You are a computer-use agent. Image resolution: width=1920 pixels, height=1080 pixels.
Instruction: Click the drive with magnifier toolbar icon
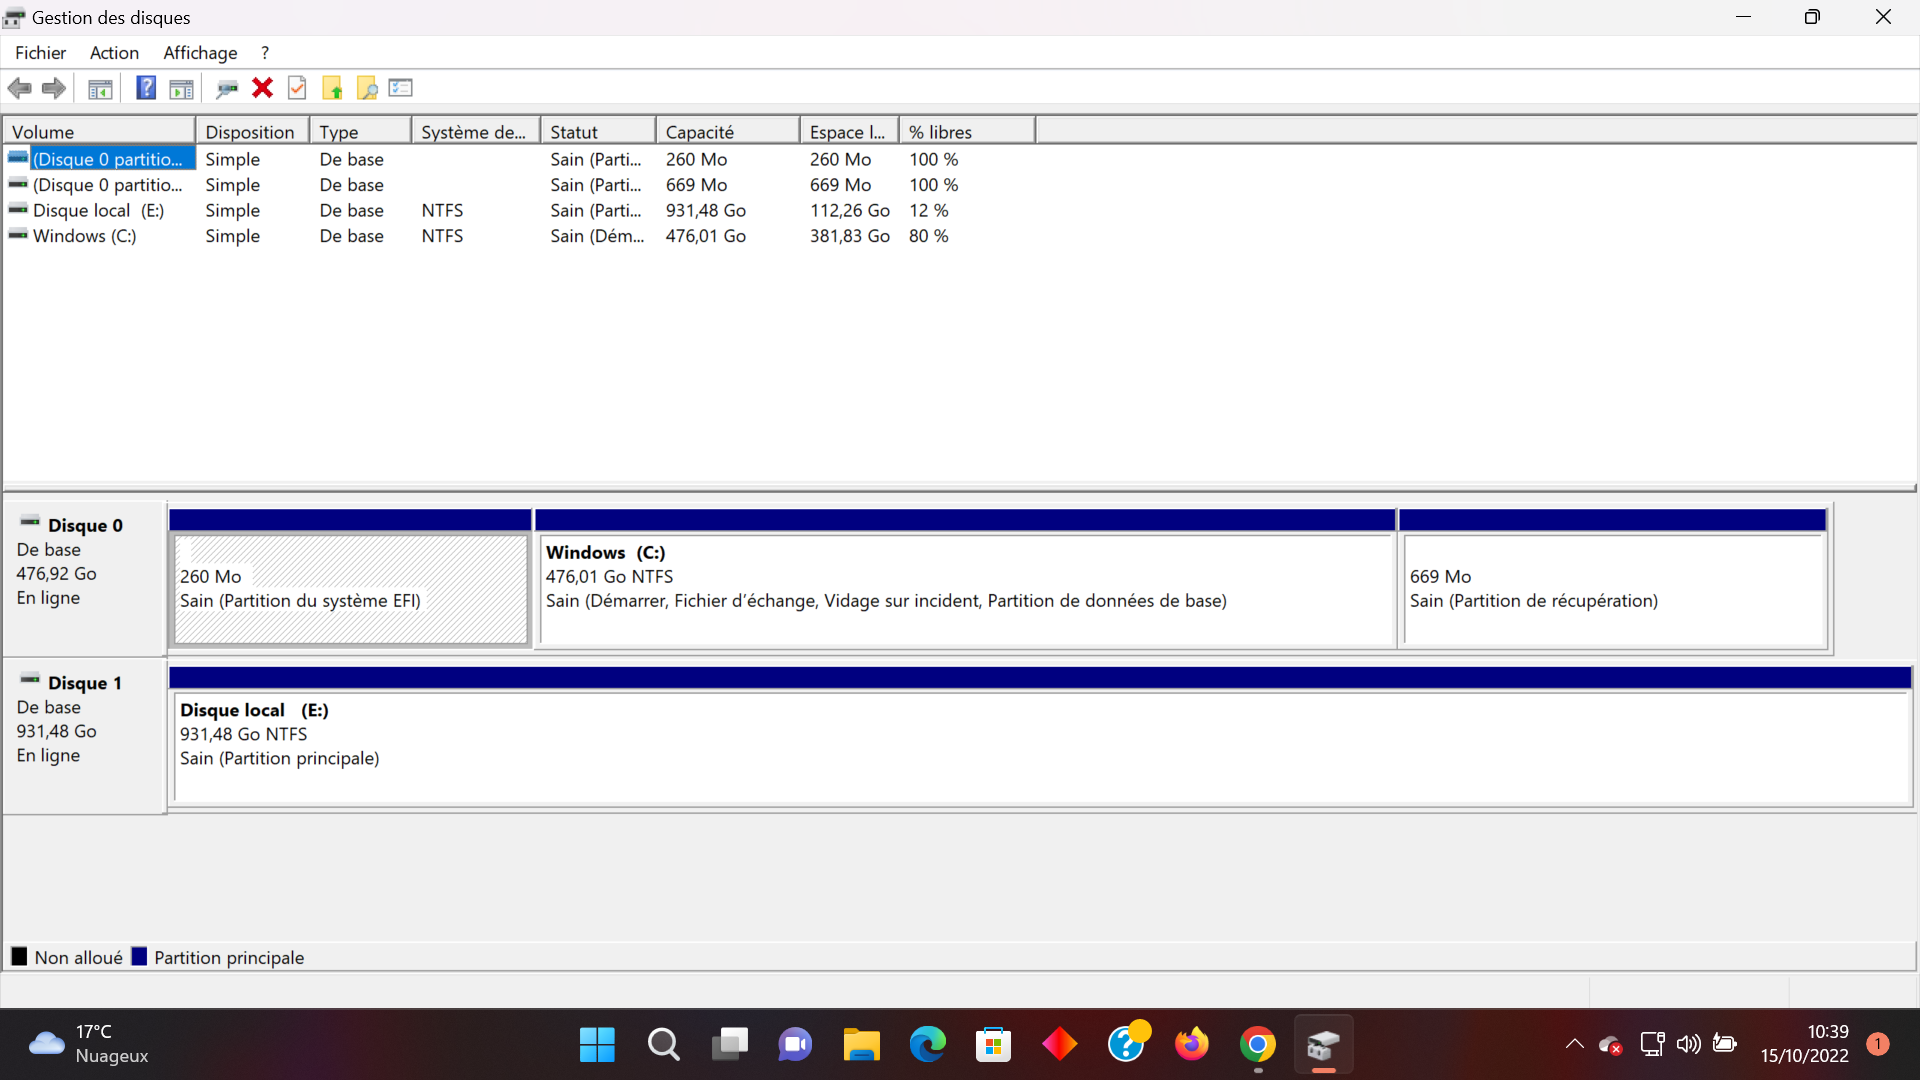click(227, 88)
